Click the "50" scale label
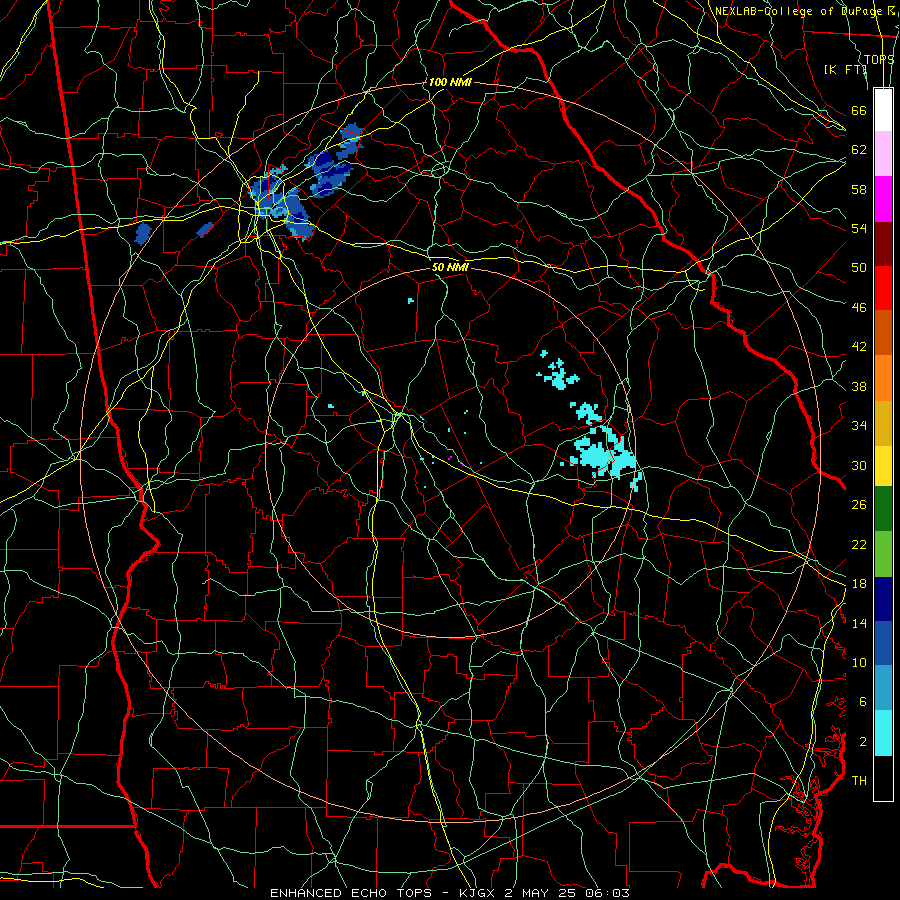This screenshot has width=900, height=900. [x=859, y=268]
